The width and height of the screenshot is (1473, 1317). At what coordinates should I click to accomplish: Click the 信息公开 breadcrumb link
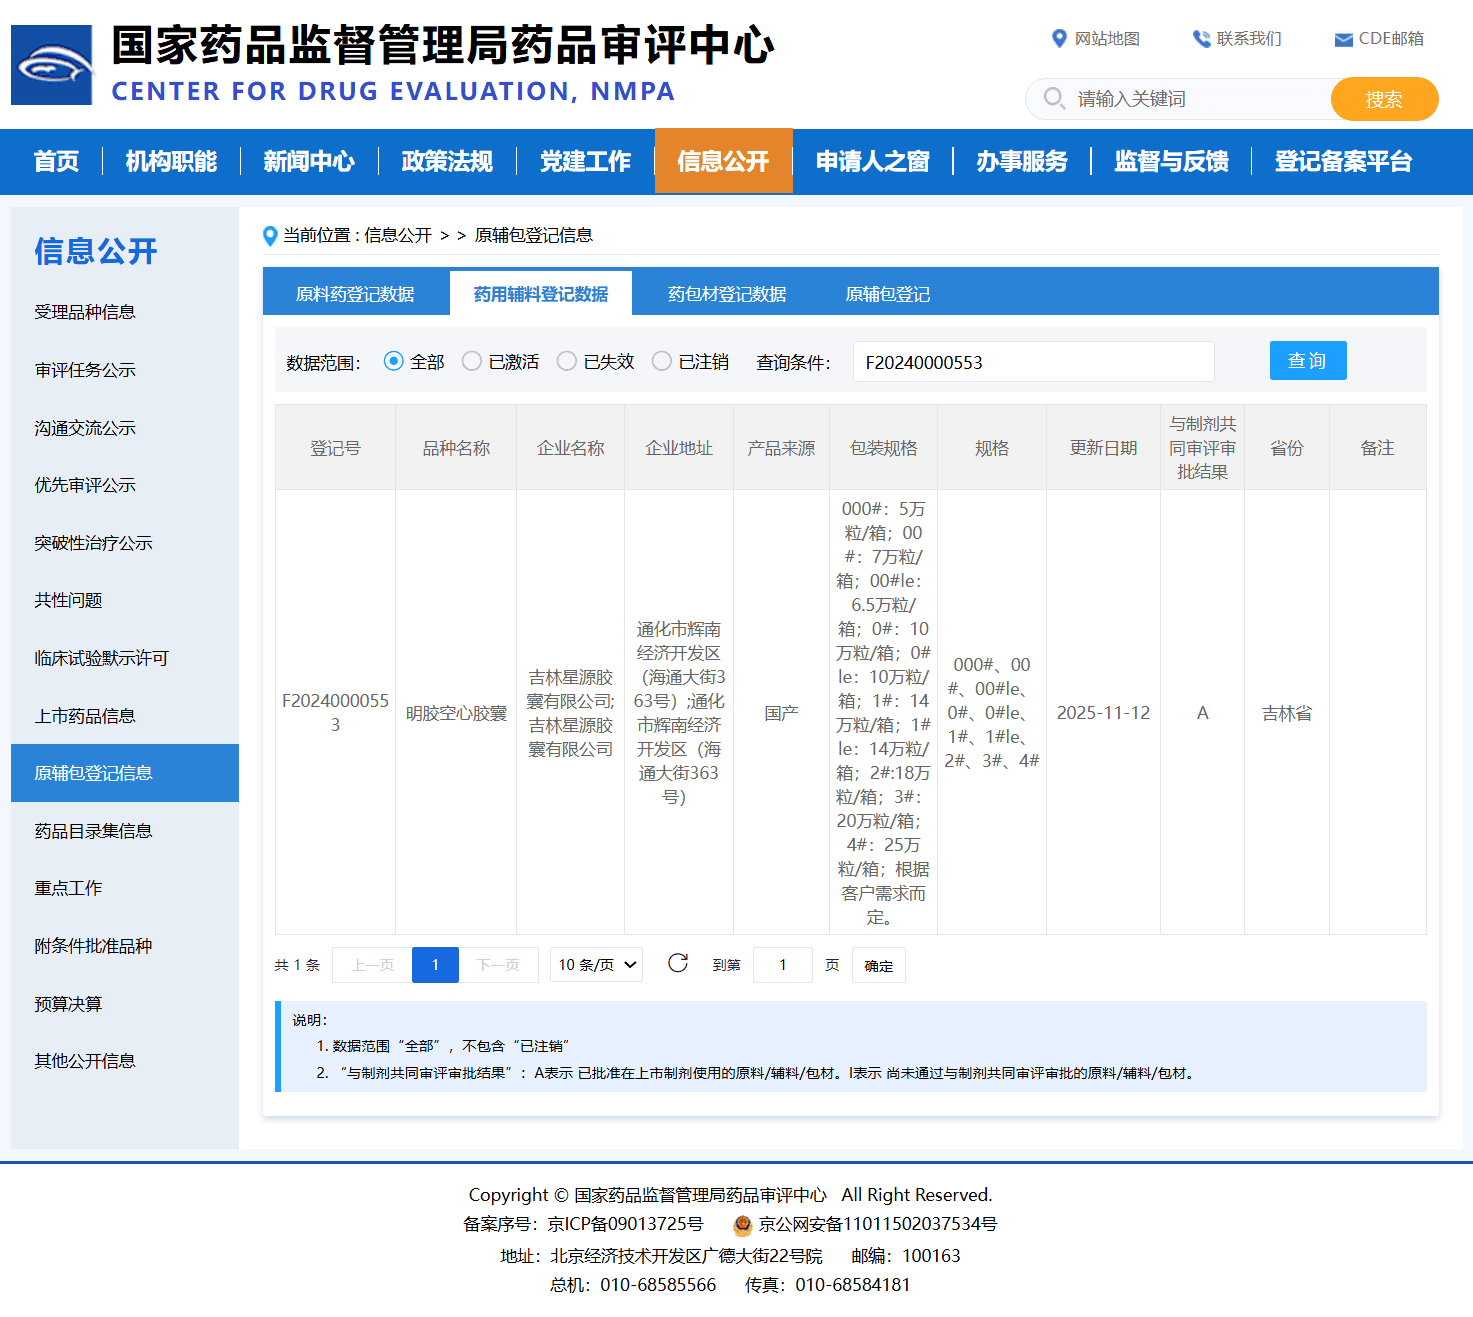398,236
